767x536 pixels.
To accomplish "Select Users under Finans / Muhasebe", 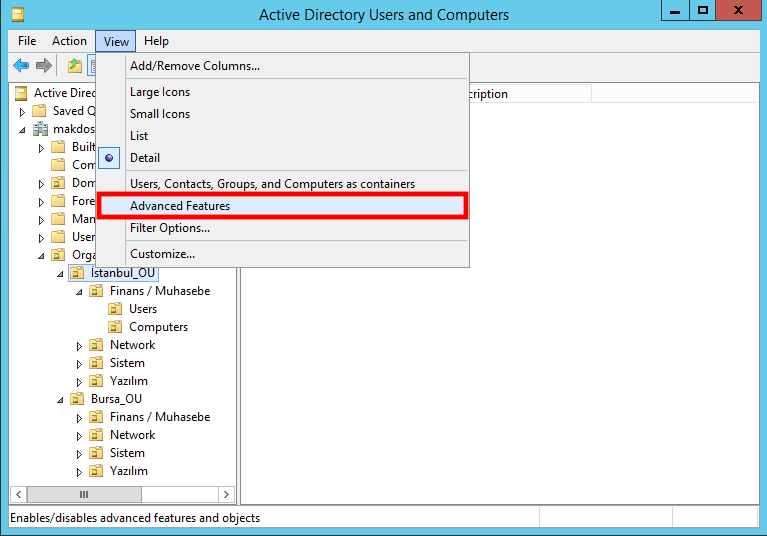I will pos(143,309).
